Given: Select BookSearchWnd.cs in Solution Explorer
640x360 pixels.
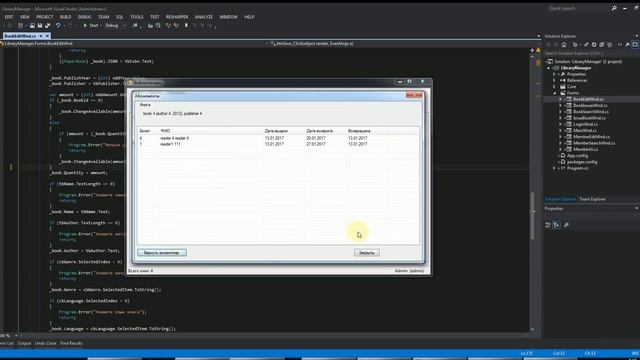Looking at the screenshot, I should [x=591, y=112].
